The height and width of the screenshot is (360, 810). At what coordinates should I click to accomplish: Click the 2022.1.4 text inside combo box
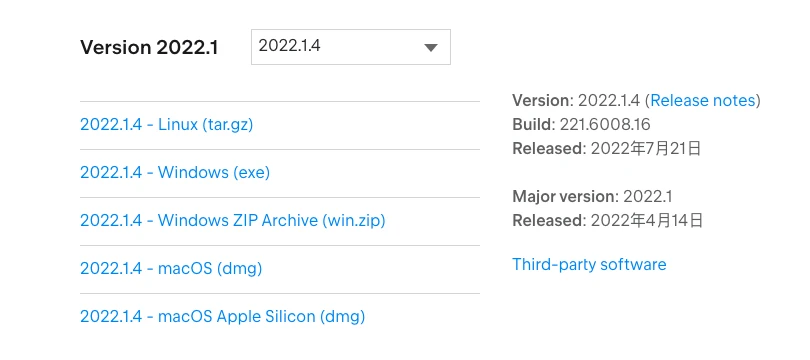pyautogui.click(x=289, y=46)
